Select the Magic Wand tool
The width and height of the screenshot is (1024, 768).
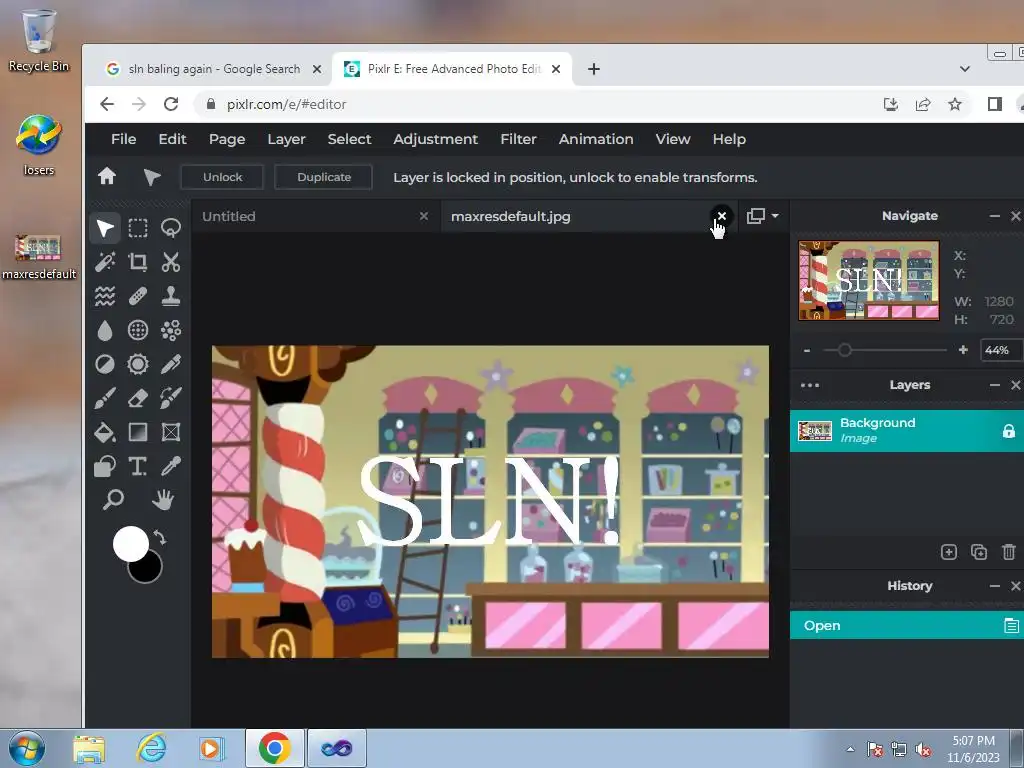[104, 263]
